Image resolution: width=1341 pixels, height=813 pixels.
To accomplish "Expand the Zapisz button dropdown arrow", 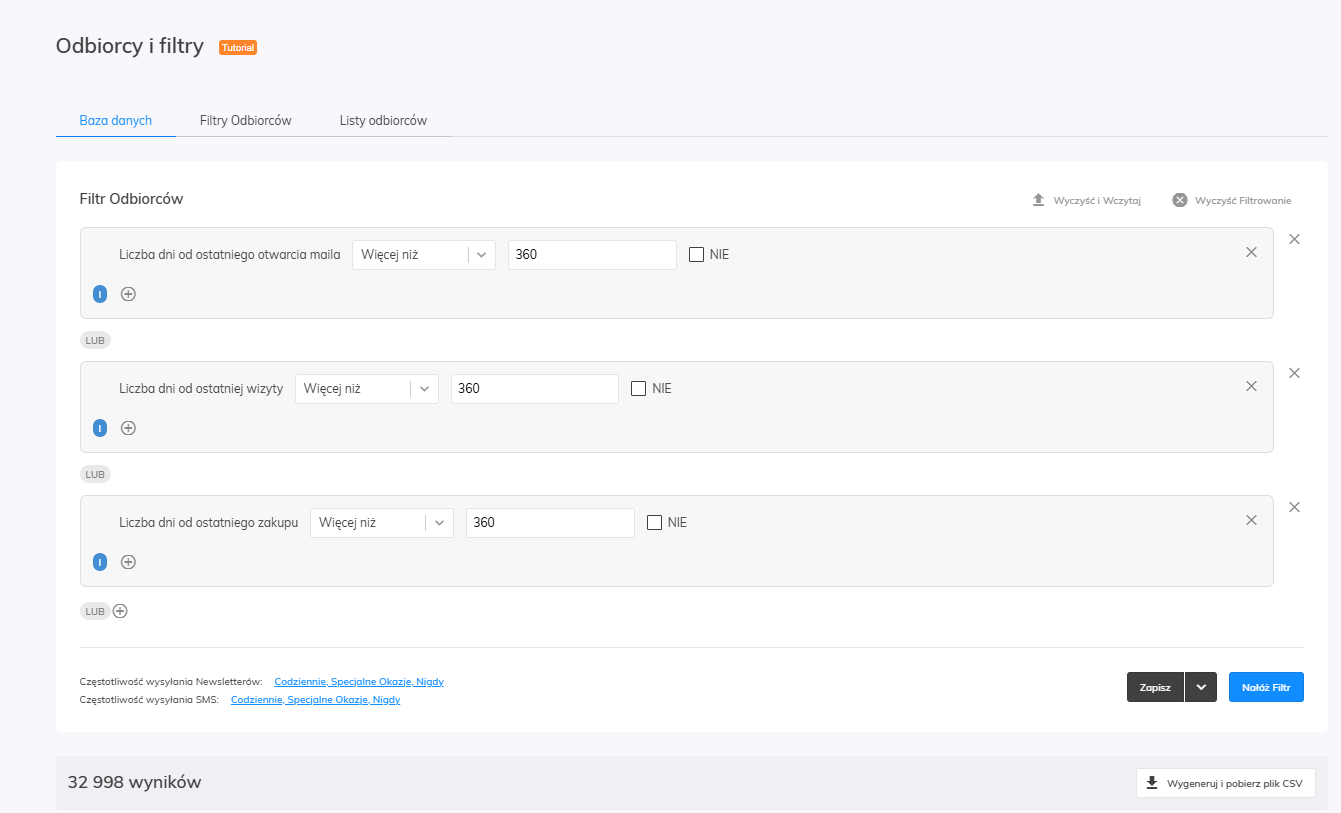I will point(1201,687).
